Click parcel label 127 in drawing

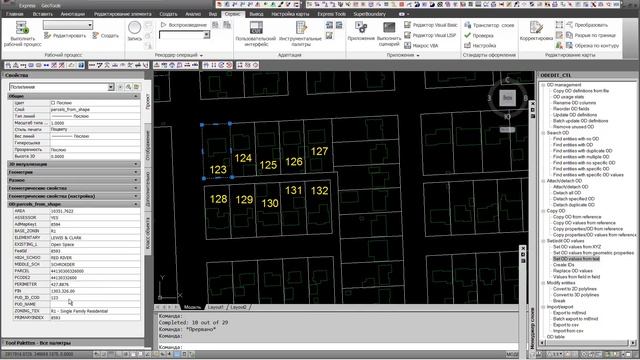[319, 151]
